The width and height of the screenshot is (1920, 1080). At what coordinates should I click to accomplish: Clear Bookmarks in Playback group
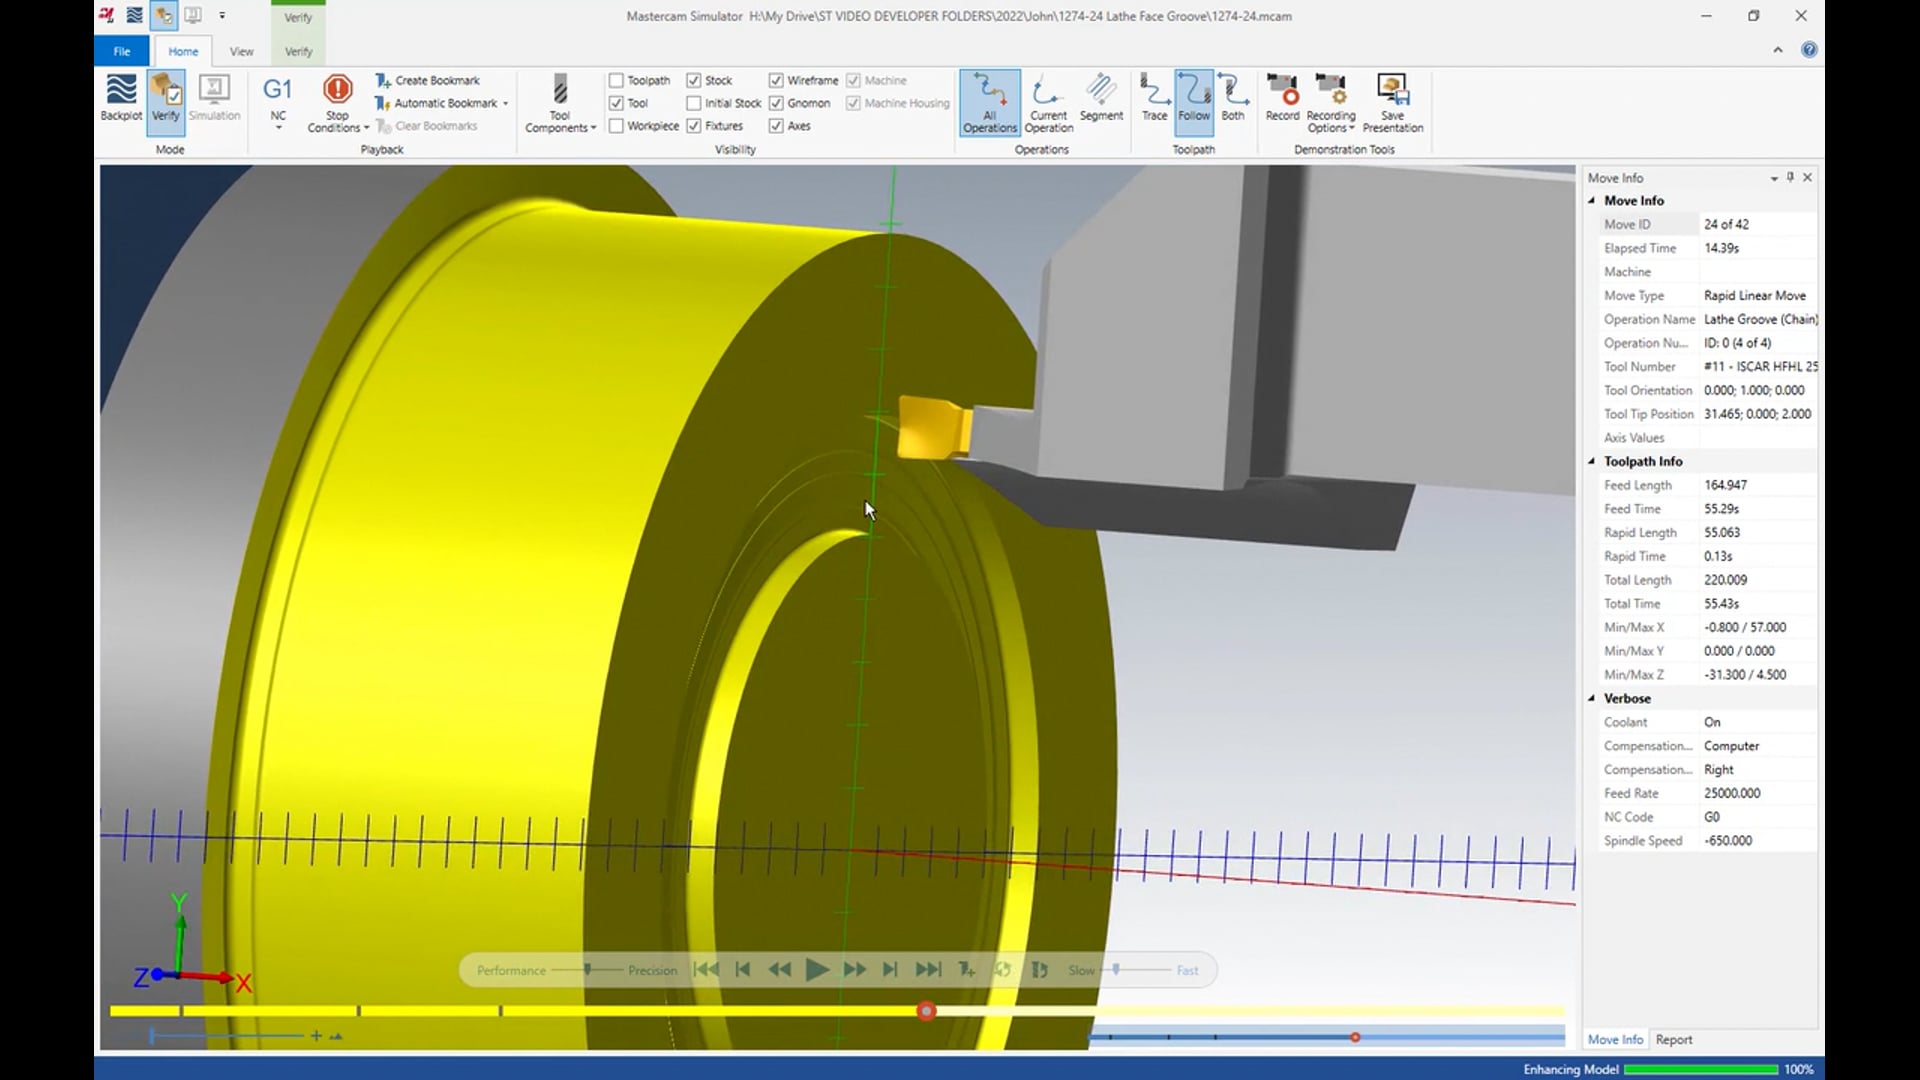[427, 126]
